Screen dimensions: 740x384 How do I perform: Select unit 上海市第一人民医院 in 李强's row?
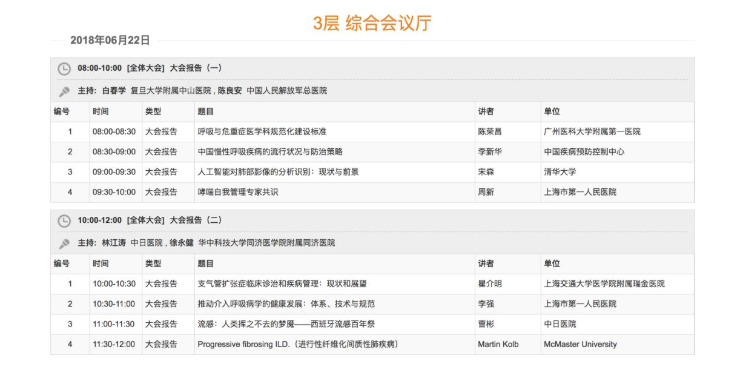tap(580, 304)
